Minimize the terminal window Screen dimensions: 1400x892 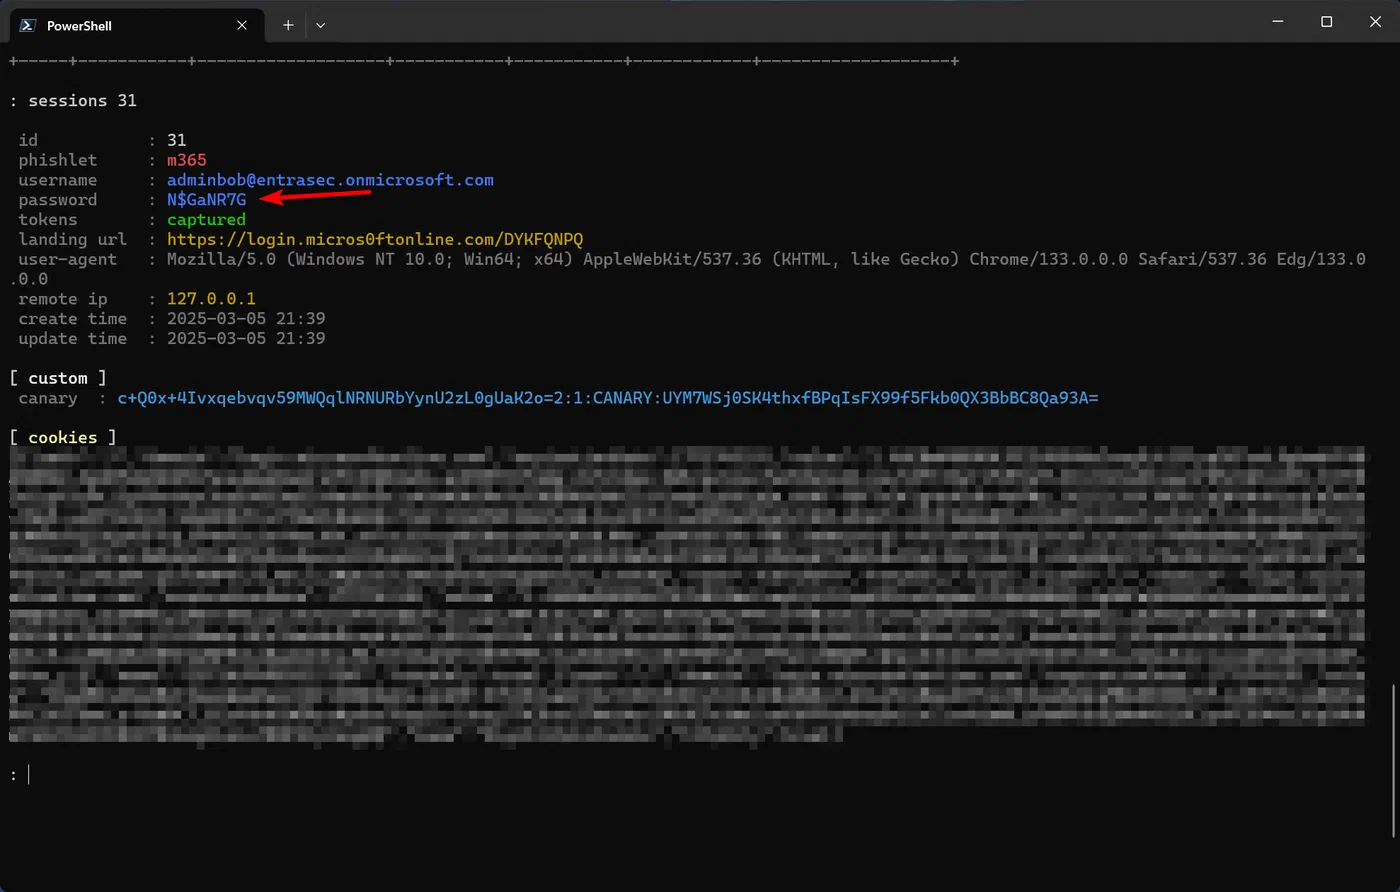(1278, 22)
